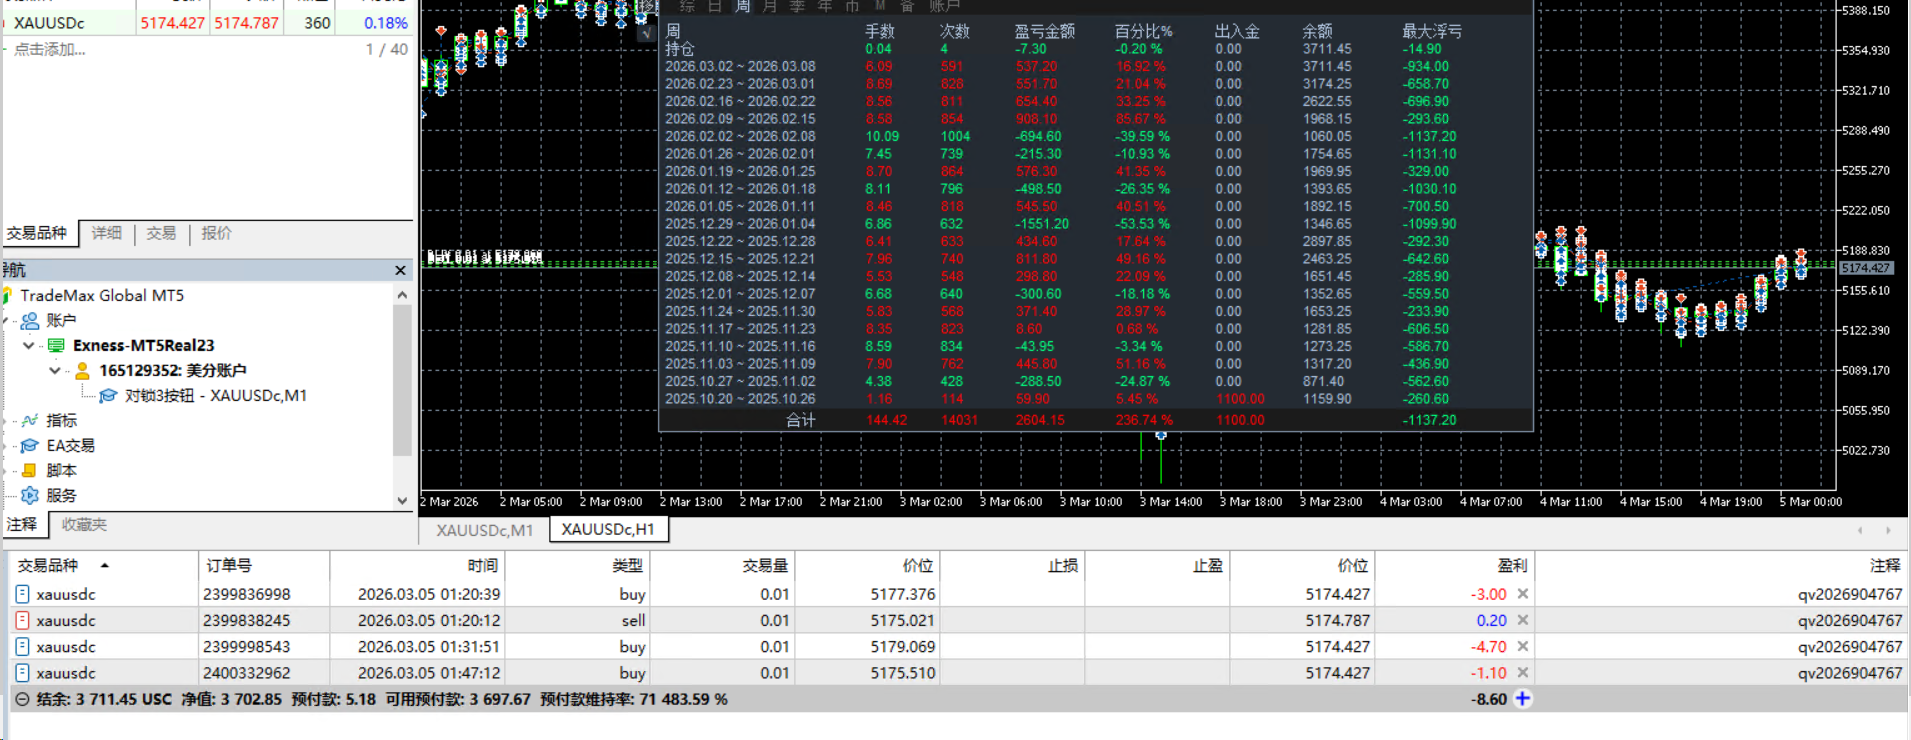The height and width of the screenshot is (740, 1911).
Task: Click the red sell order icon for 2399838245
Action: point(22,620)
